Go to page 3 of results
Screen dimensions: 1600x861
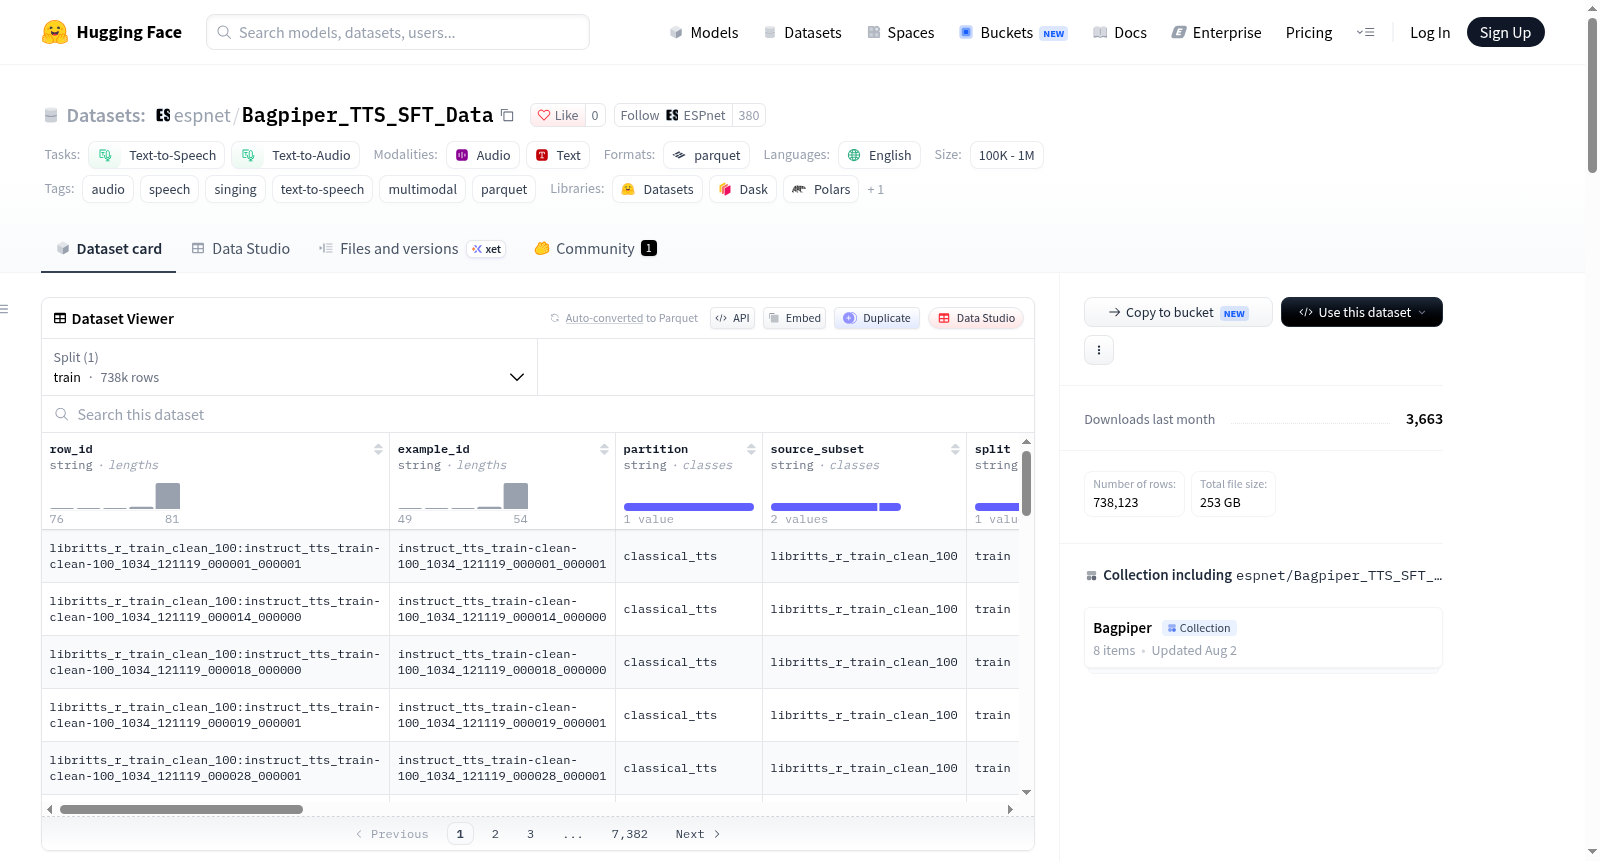click(531, 834)
